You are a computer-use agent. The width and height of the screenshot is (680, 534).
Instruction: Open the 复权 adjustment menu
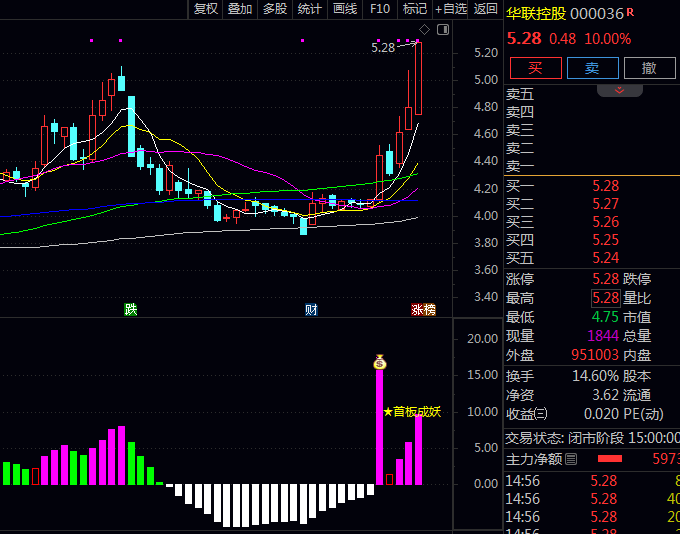[206, 9]
